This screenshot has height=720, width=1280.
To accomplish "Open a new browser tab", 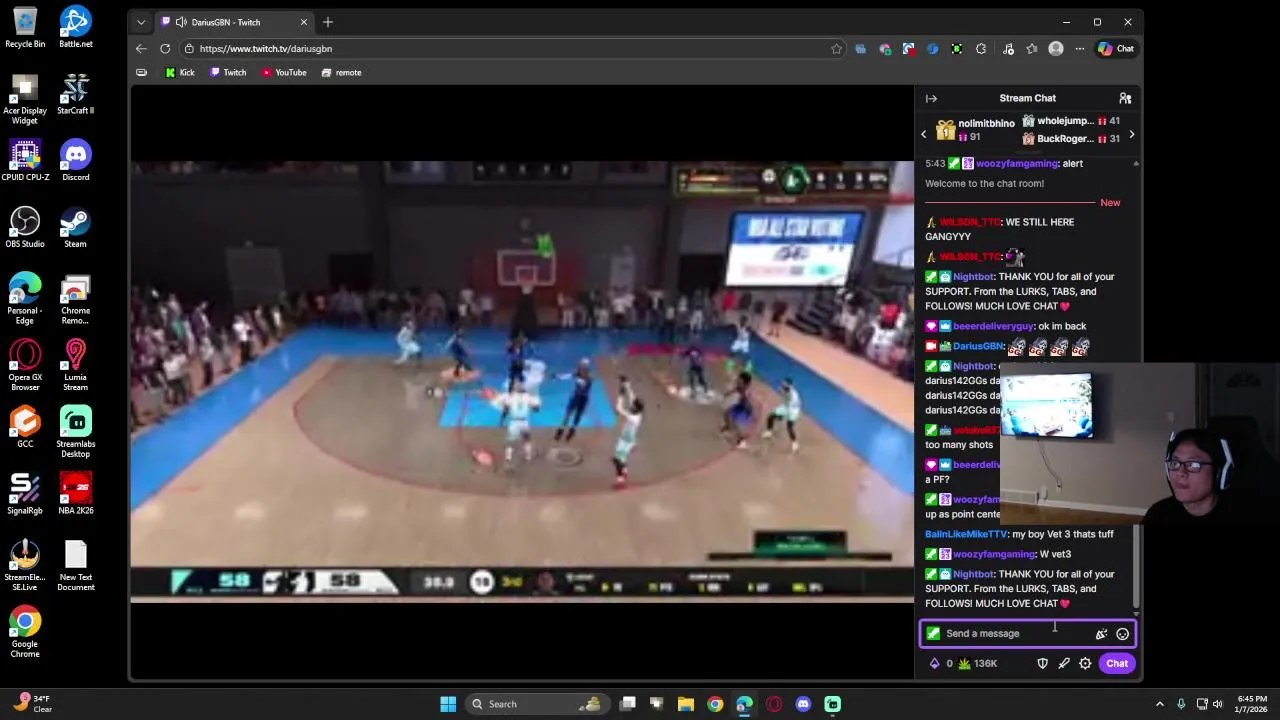I will pos(327,22).
